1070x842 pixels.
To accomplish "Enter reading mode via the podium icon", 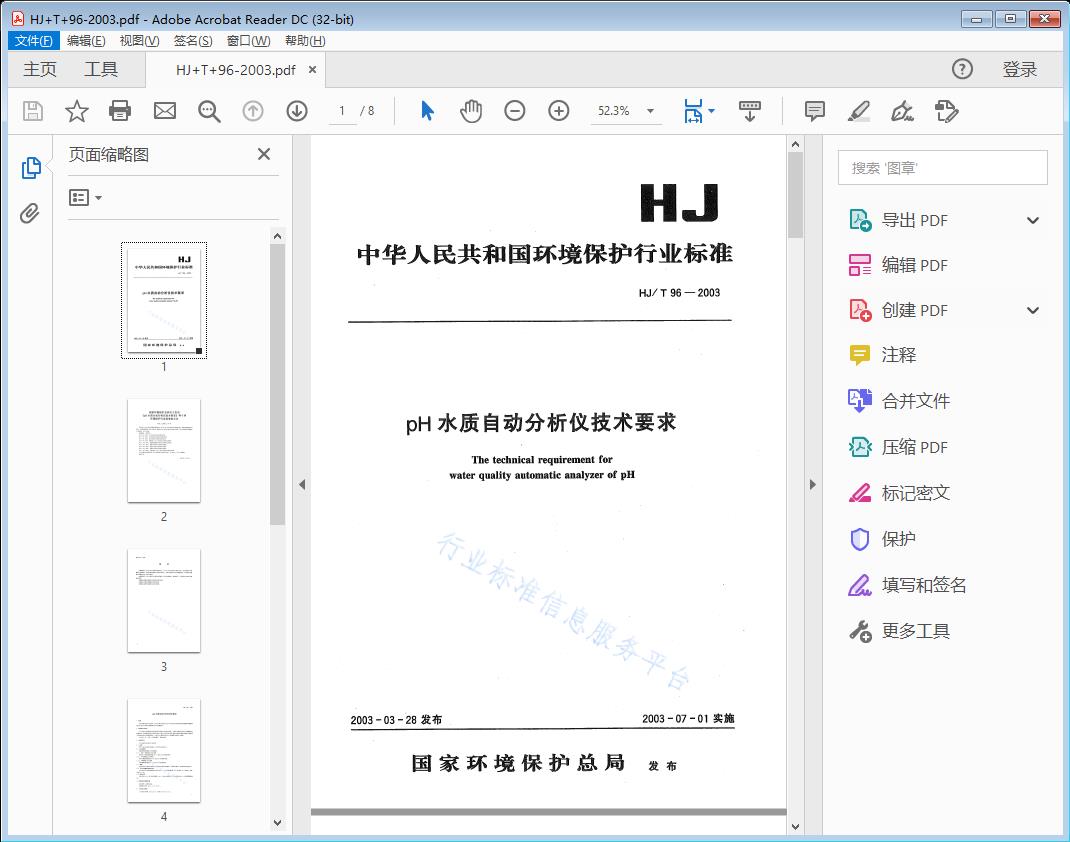I will point(750,110).
